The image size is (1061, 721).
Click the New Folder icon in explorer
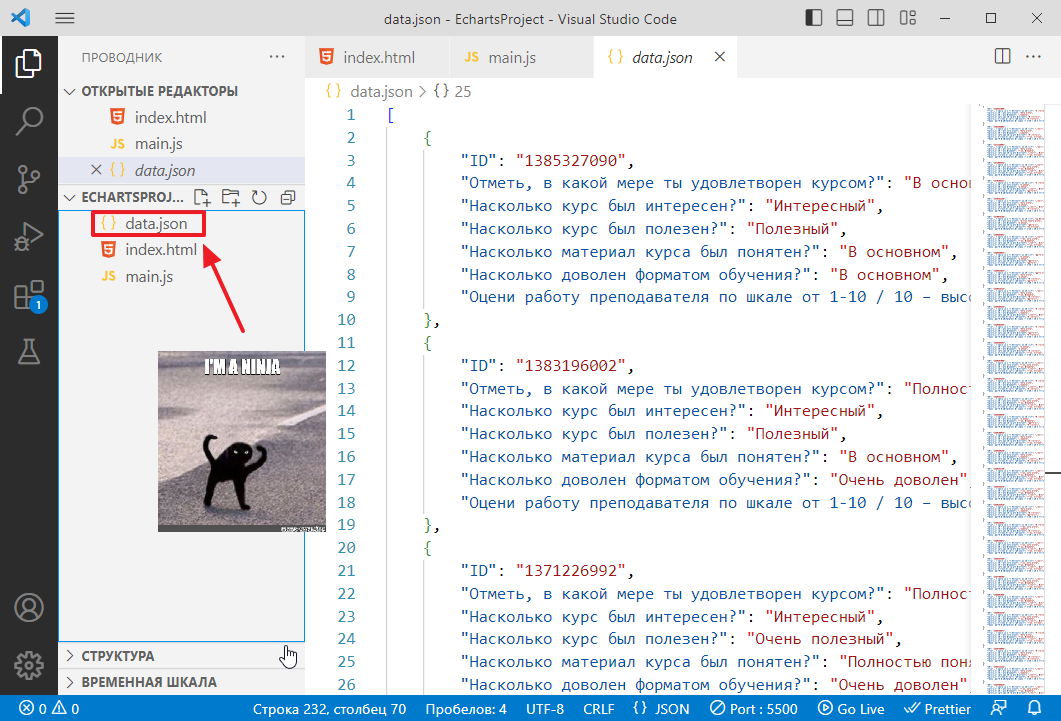[231, 197]
